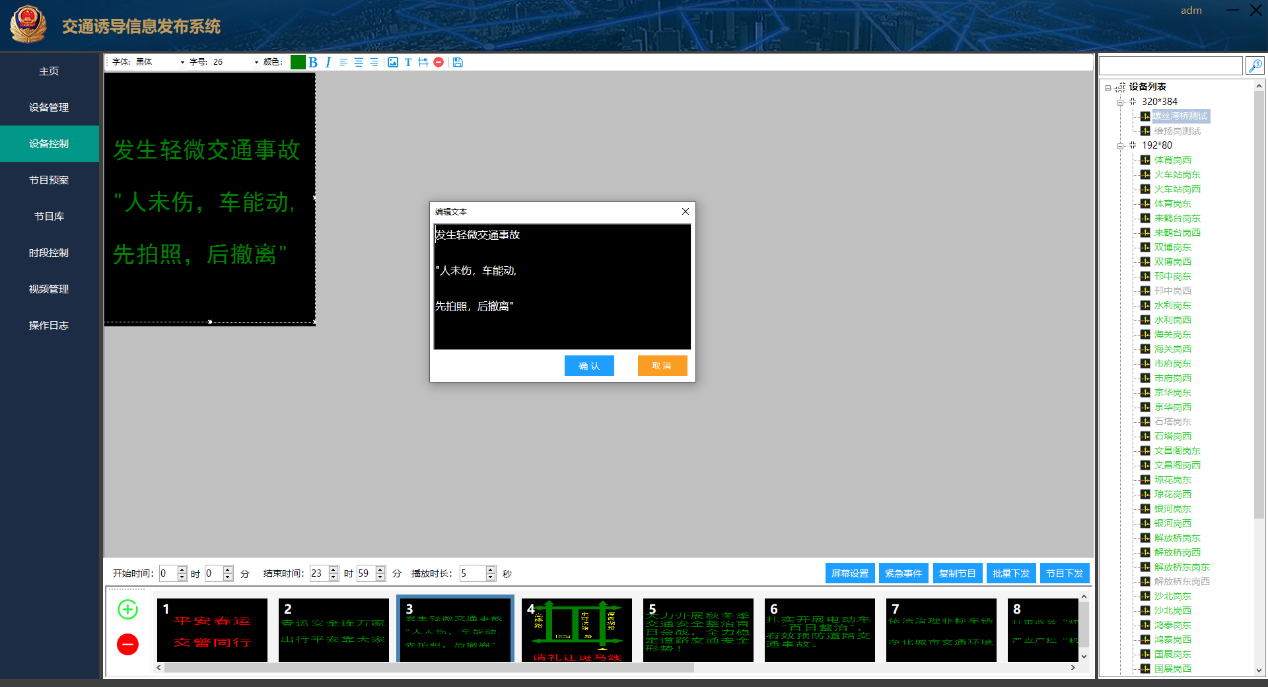
Task: Insert an image using the picture icon
Action: click(393, 62)
